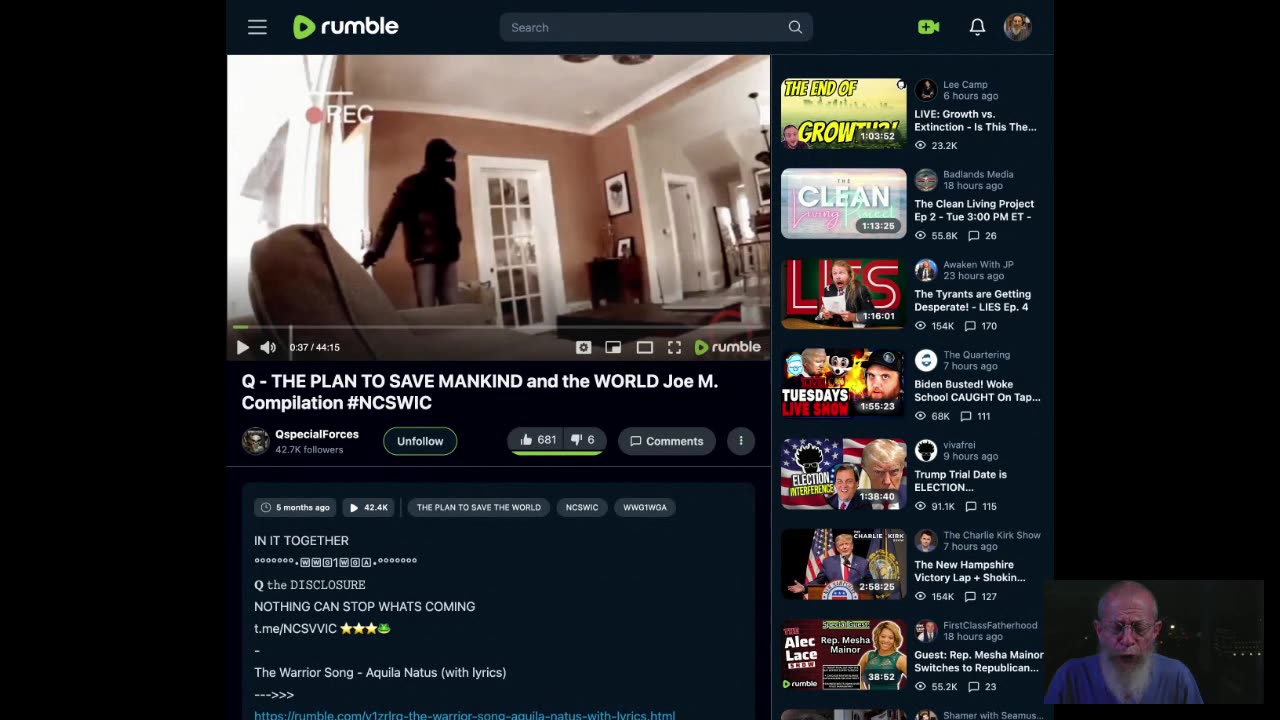Image resolution: width=1280 pixels, height=720 pixels.
Task: Click comments icon on The Quartering video
Action: pyautogui.click(x=966, y=416)
